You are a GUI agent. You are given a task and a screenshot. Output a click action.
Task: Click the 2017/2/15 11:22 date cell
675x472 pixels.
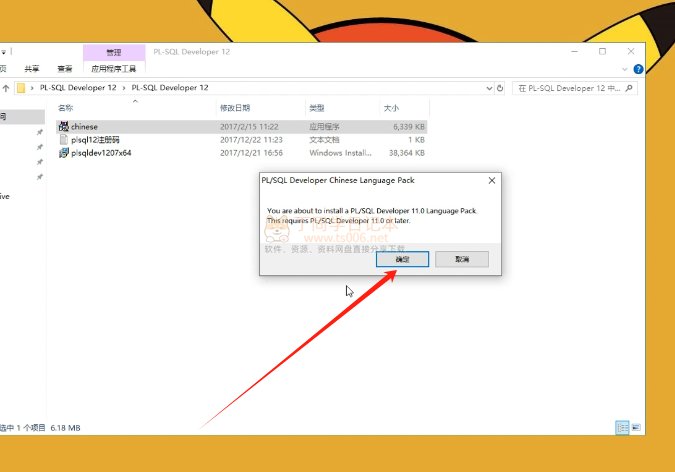[249, 127]
